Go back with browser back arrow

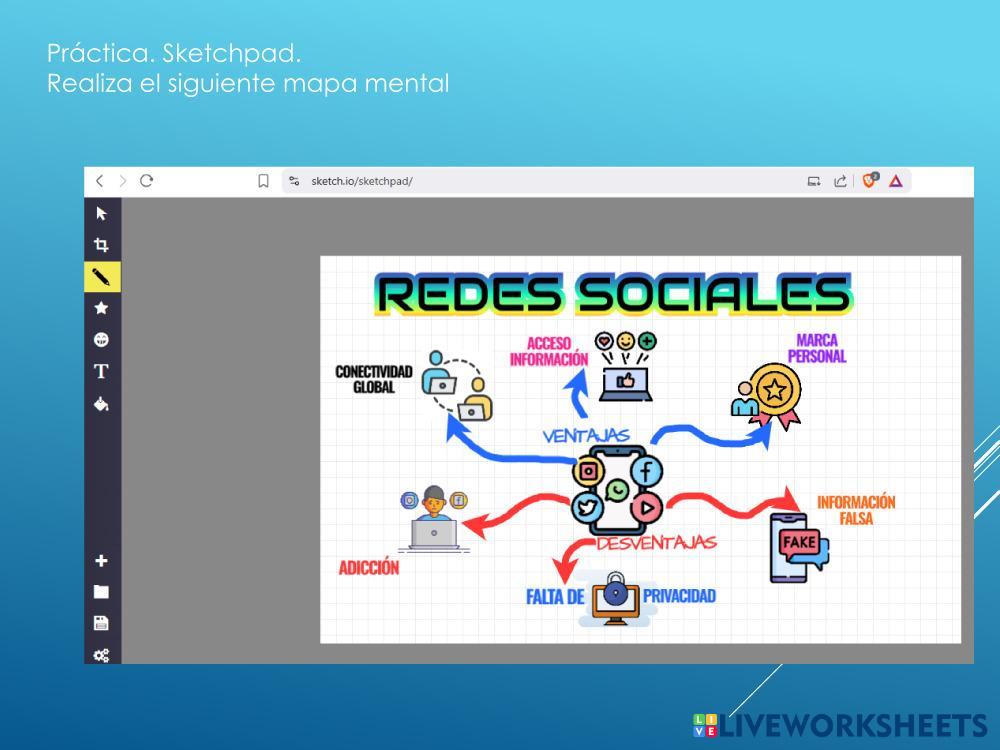99,181
